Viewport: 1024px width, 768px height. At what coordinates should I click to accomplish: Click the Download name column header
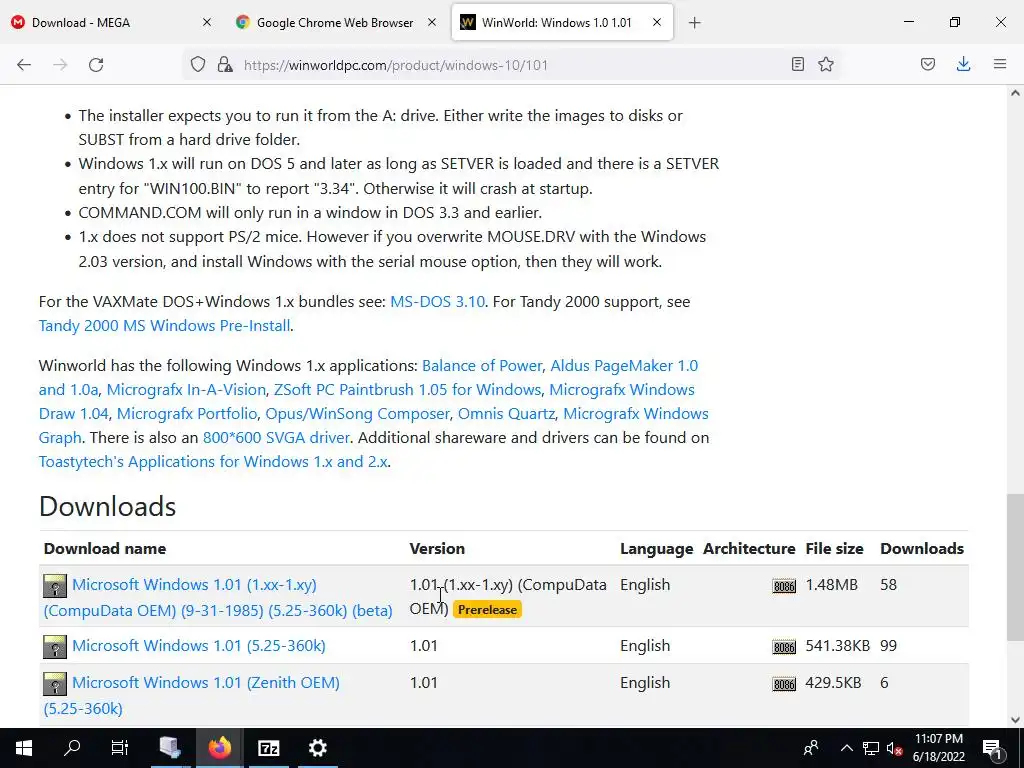tap(104, 549)
